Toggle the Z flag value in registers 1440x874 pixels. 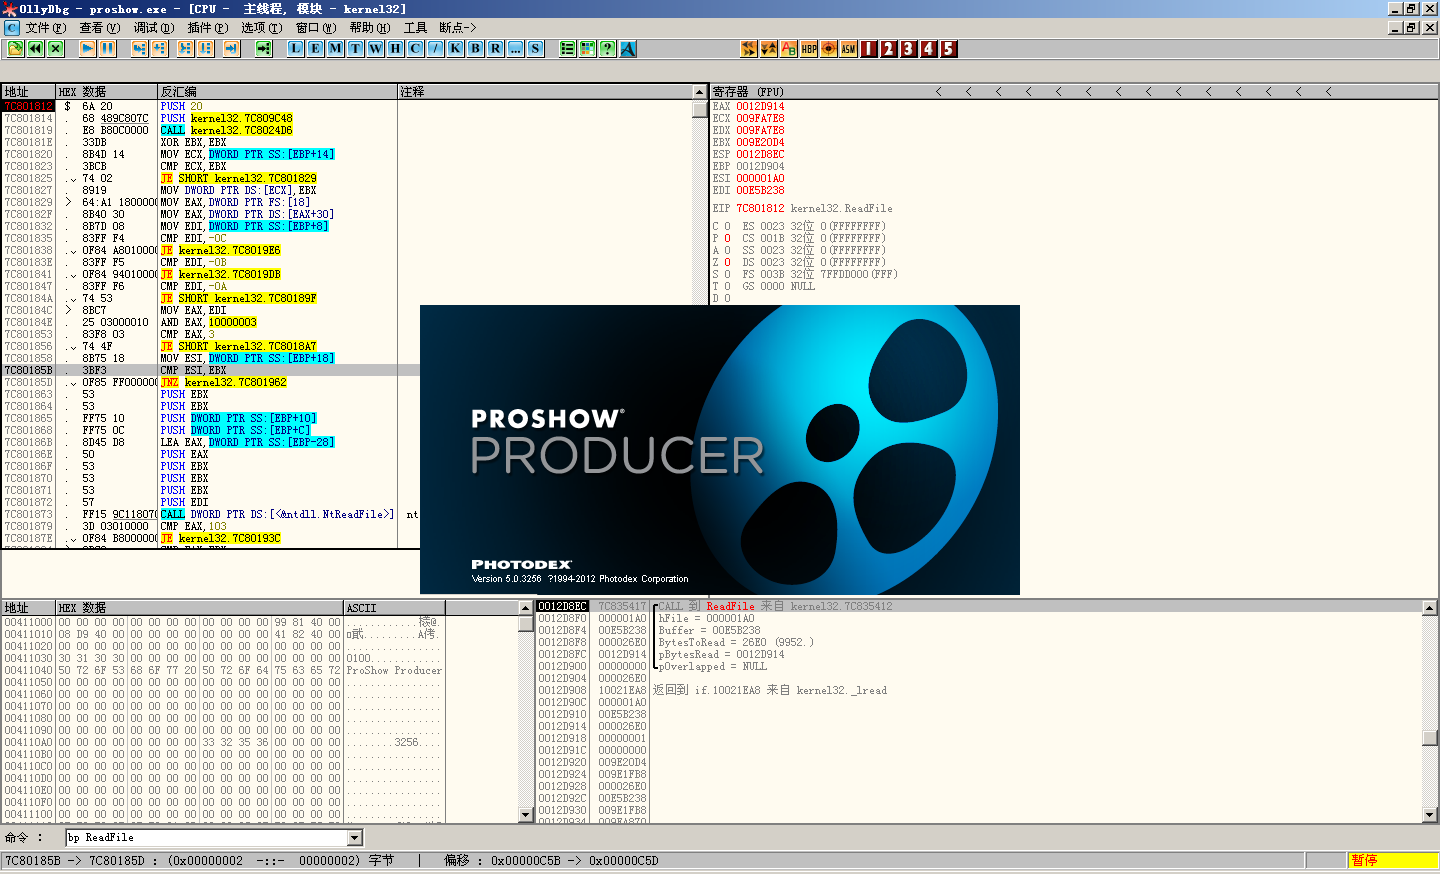click(727, 262)
